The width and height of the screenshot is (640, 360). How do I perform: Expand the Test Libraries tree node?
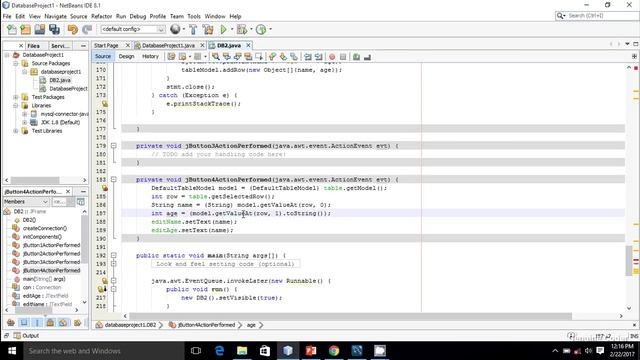coord(16,131)
